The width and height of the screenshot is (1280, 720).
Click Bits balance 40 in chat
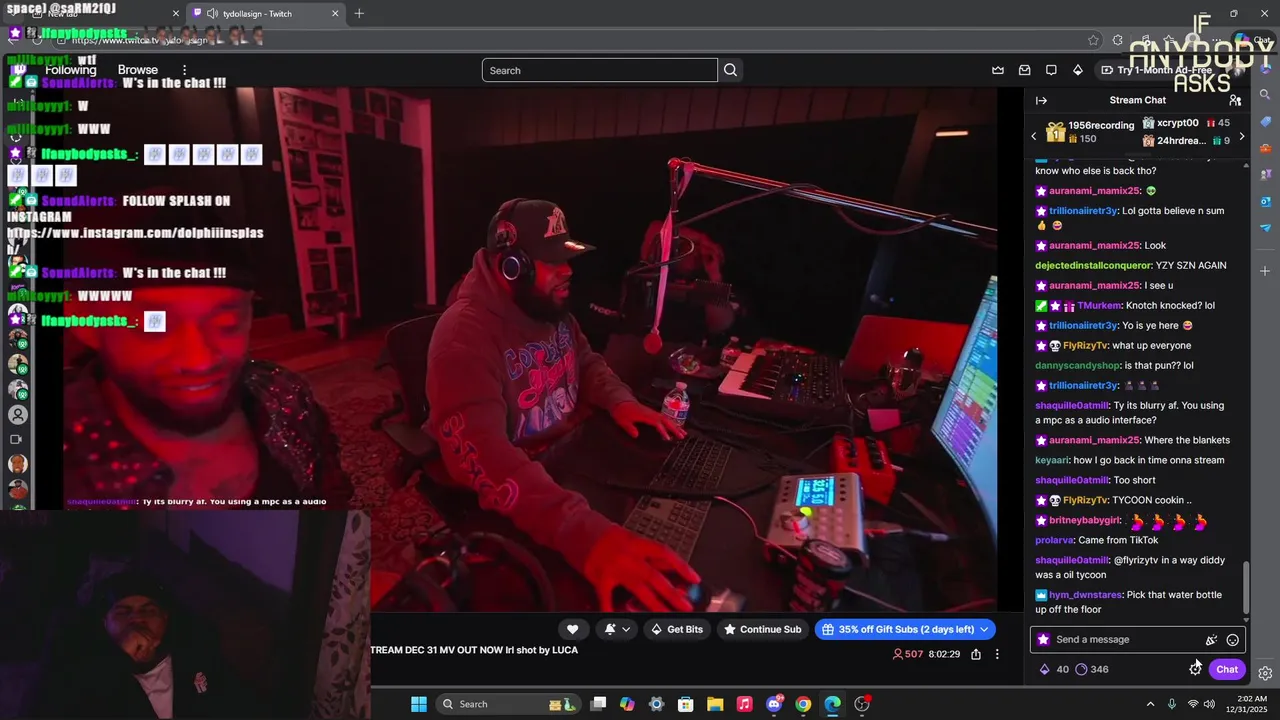(x=1054, y=669)
